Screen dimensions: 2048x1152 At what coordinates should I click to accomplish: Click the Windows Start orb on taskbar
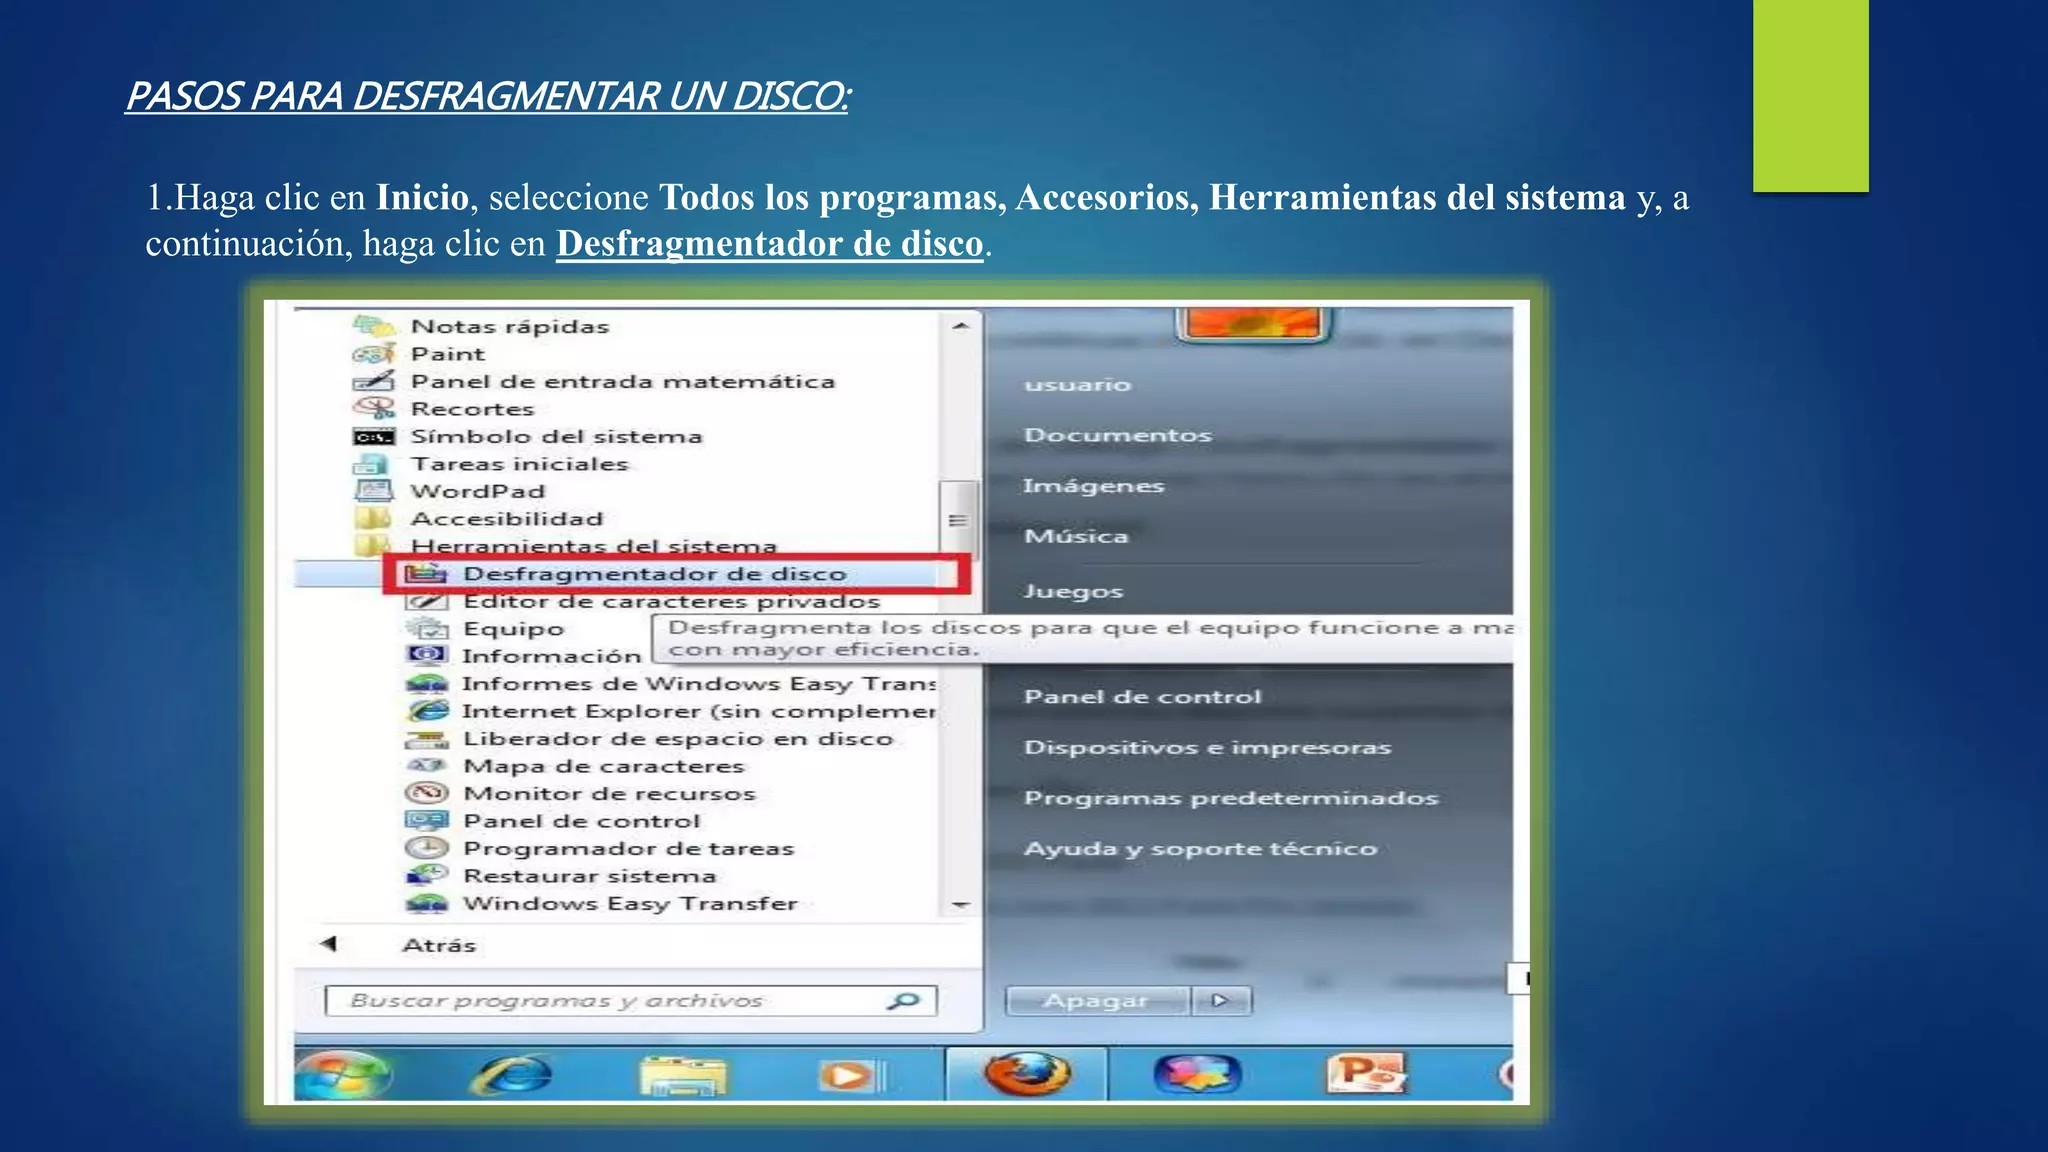(x=344, y=1075)
